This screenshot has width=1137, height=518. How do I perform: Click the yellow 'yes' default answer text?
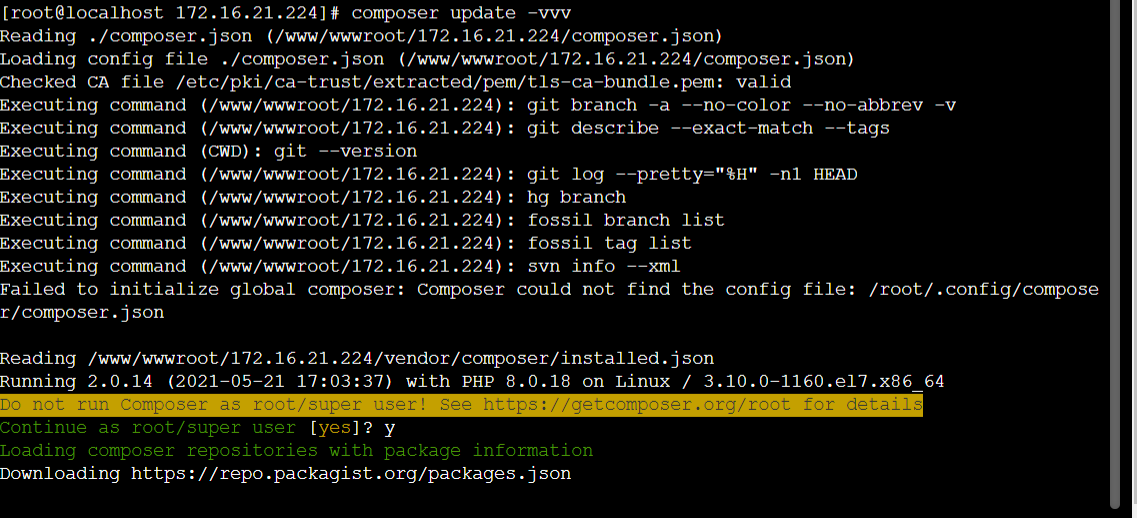pyautogui.click(x=334, y=428)
